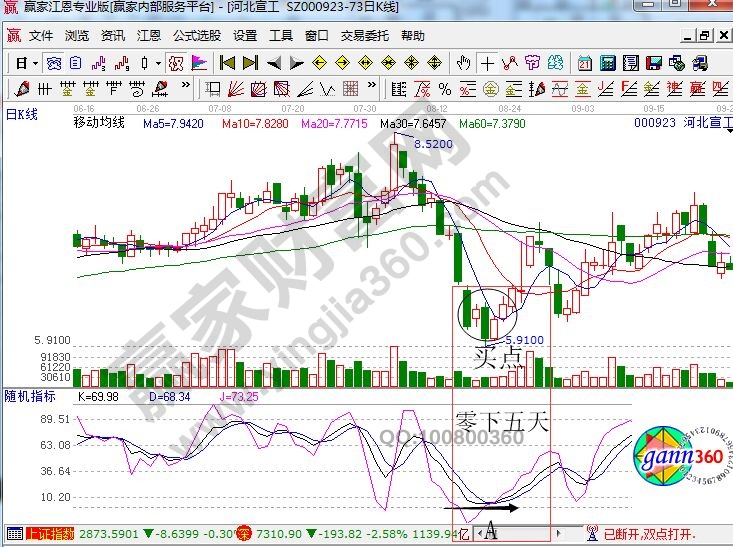Open the calendar icon showing 21
733x547 pixels.
(585, 62)
